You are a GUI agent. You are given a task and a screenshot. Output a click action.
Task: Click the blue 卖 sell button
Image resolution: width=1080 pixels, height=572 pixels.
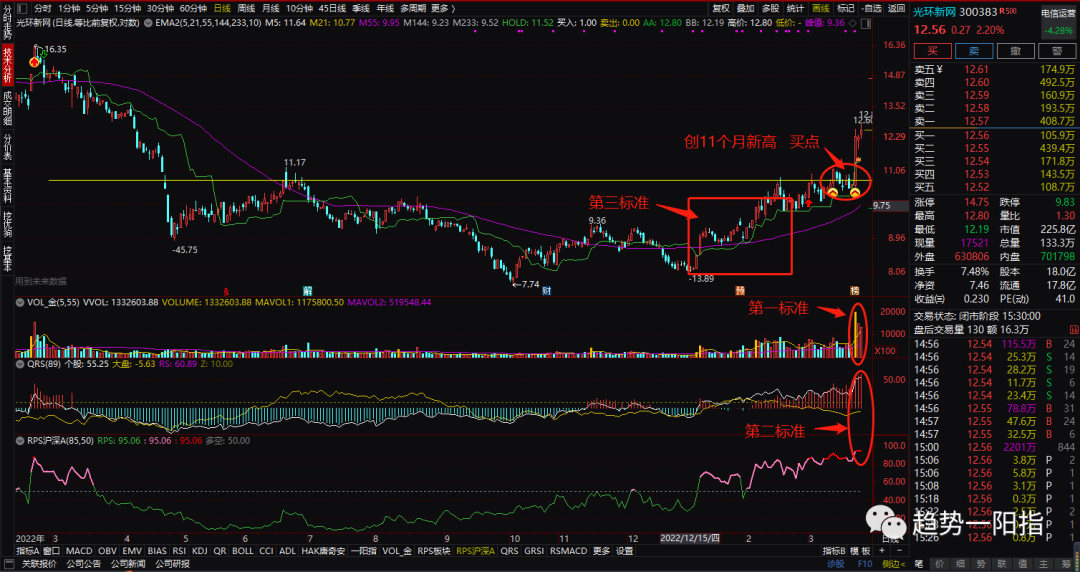[x=974, y=51]
